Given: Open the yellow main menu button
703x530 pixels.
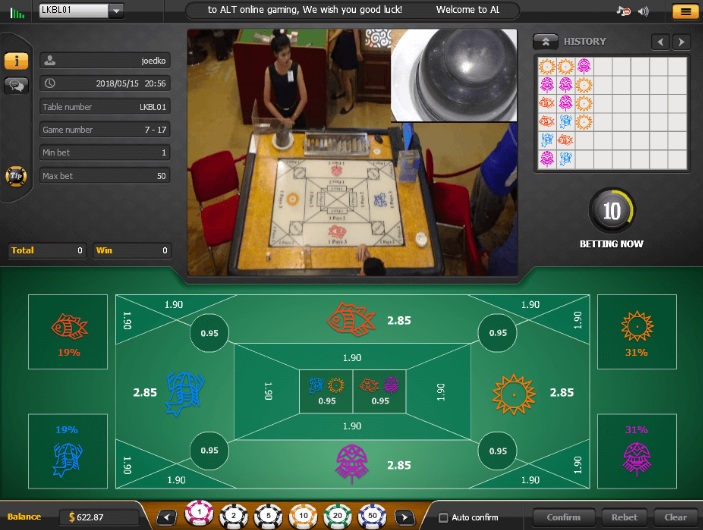Looking at the screenshot, I should (685, 12).
